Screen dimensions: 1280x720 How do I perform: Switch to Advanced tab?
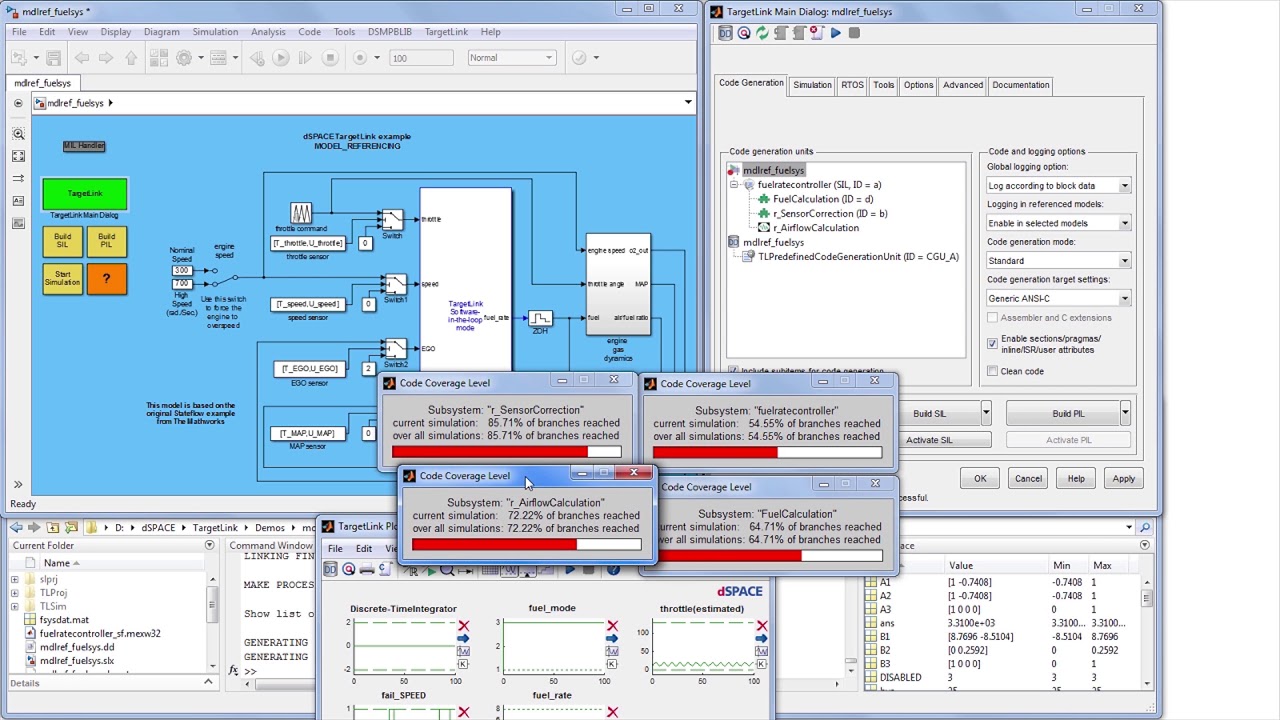click(x=963, y=85)
